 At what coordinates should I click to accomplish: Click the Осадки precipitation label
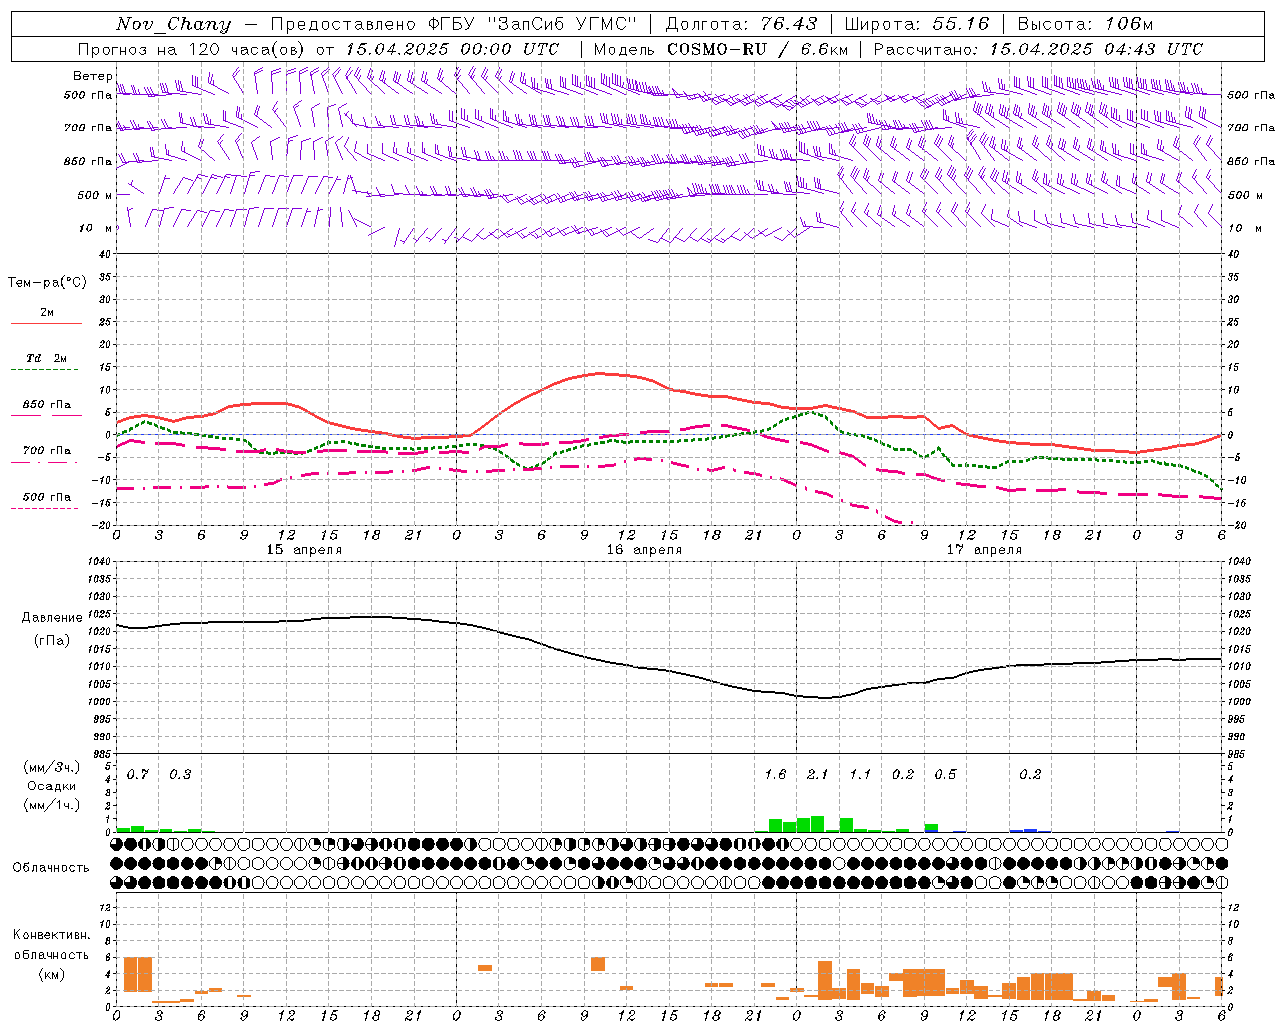pos(52,786)
